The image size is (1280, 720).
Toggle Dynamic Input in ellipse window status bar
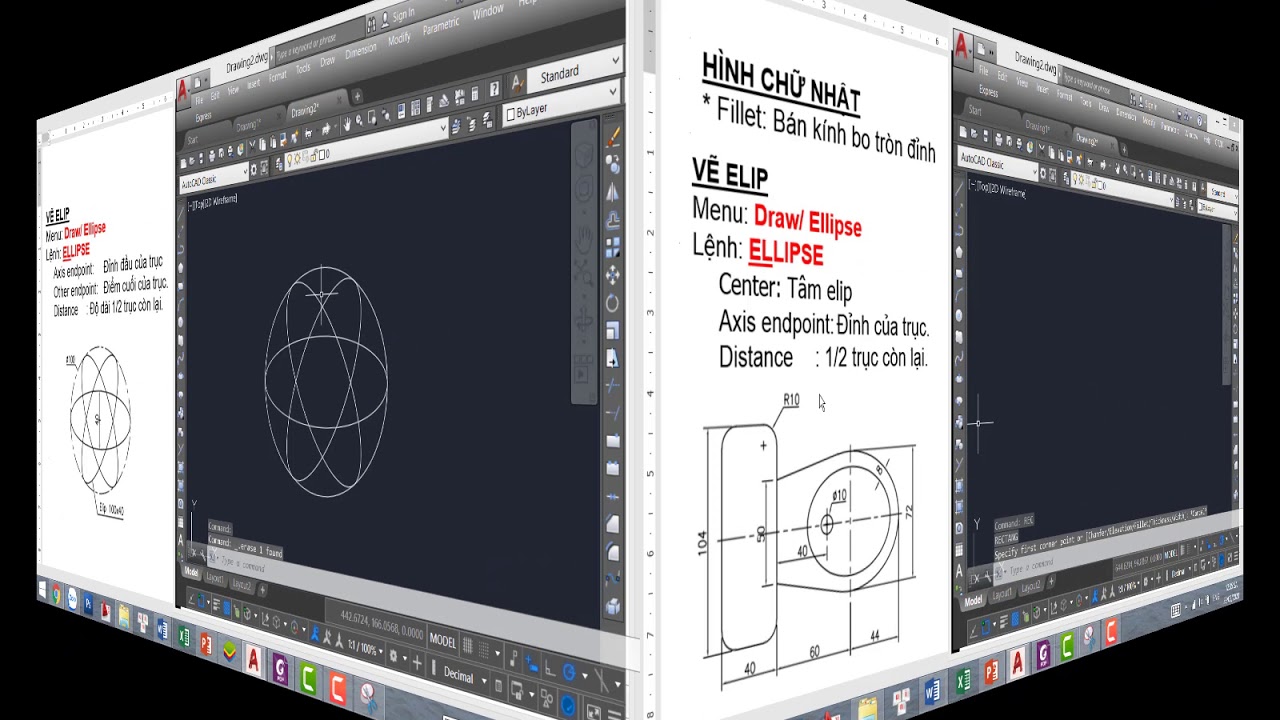click(531, 664)
